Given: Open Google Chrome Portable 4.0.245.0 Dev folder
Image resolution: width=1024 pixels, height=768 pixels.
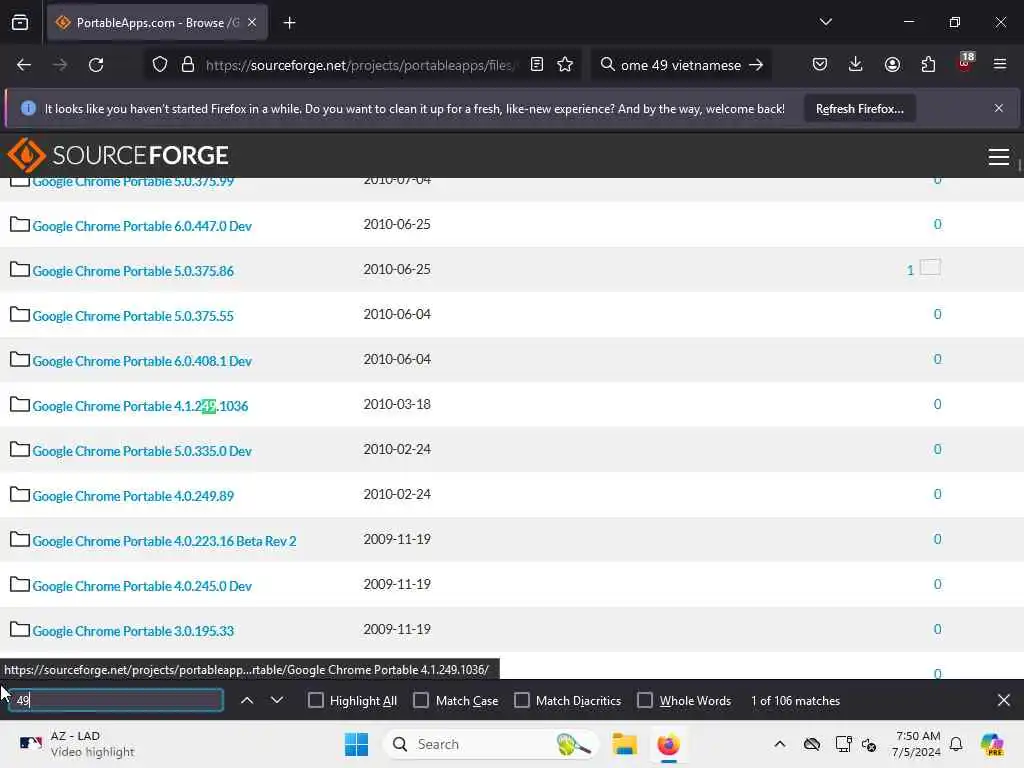Looking at the screenshot, I should pos(142,586).
